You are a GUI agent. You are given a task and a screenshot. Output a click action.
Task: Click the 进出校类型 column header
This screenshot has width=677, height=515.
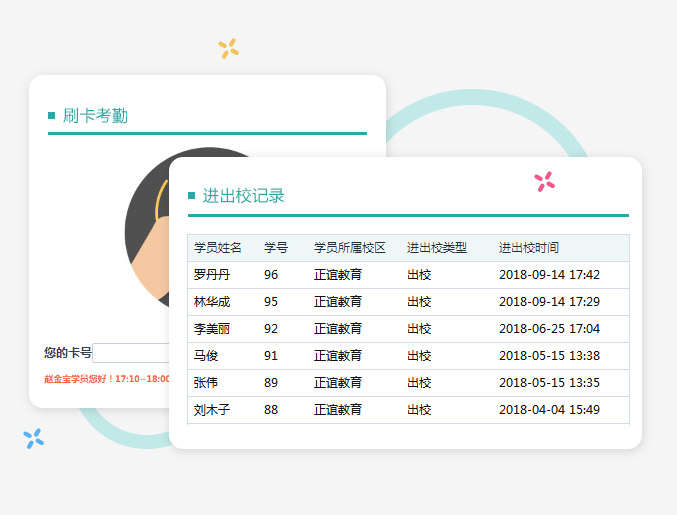point(437,248)
